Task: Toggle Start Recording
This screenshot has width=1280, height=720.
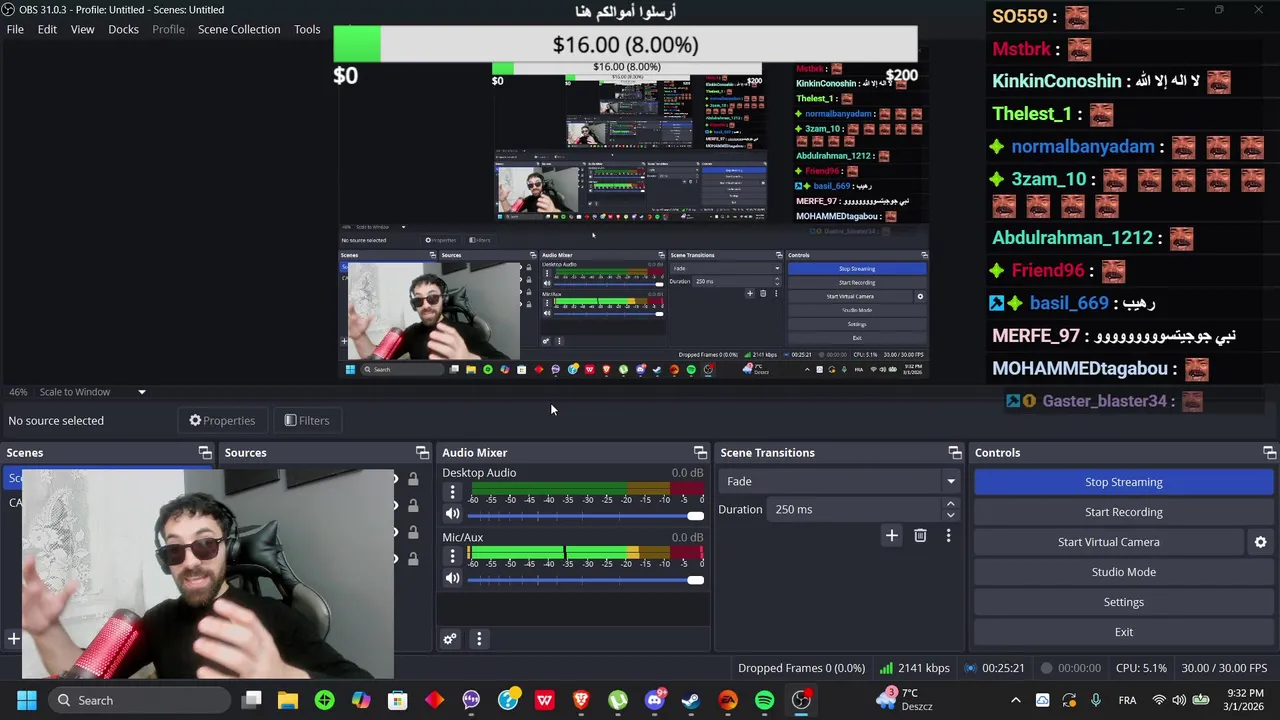Action: tap(1124, 512)
